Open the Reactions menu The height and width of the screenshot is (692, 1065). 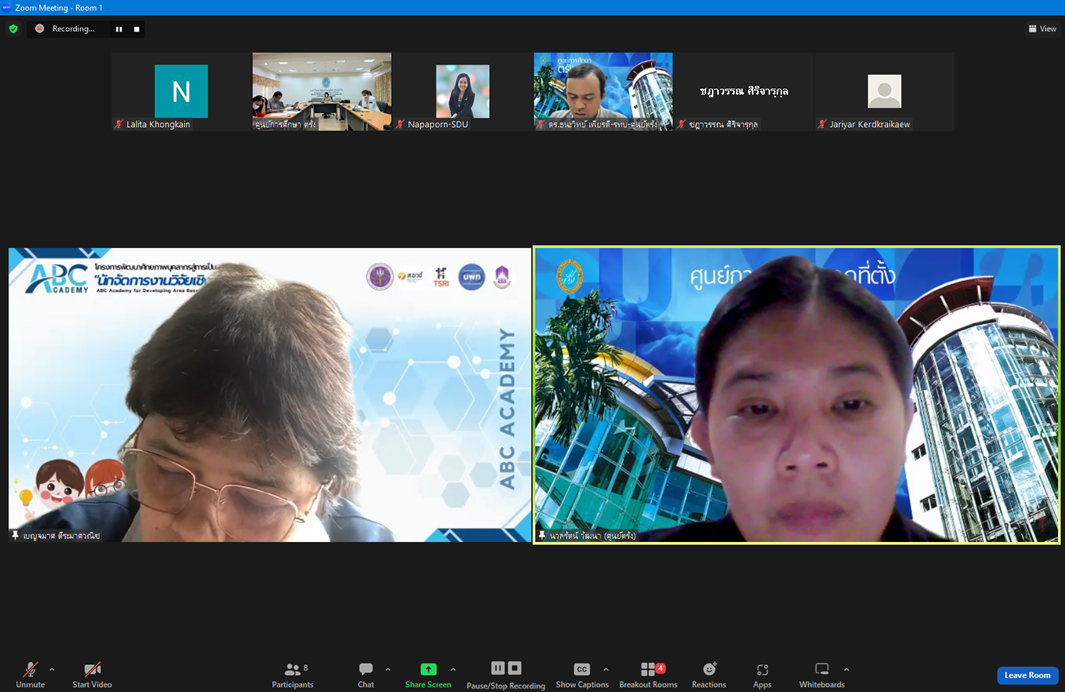tap(708, 674)
